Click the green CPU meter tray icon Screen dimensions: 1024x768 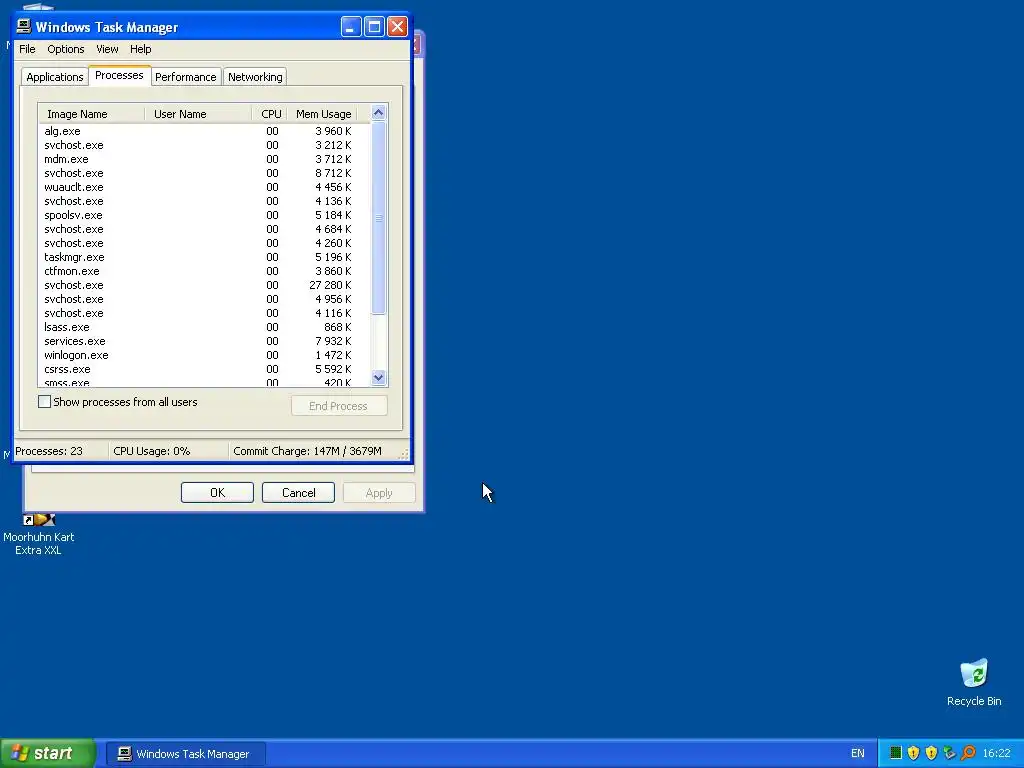(896, 753)
